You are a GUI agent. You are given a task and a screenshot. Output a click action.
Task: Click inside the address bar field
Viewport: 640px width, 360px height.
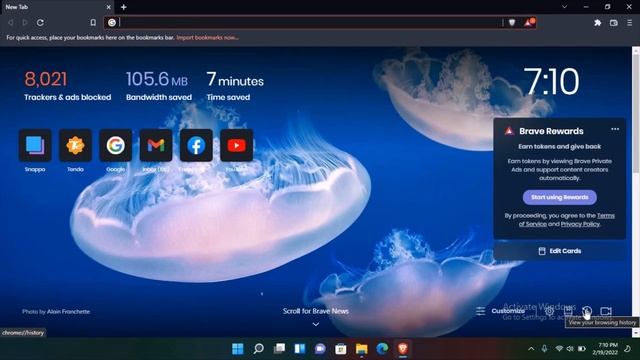(310, 22)
